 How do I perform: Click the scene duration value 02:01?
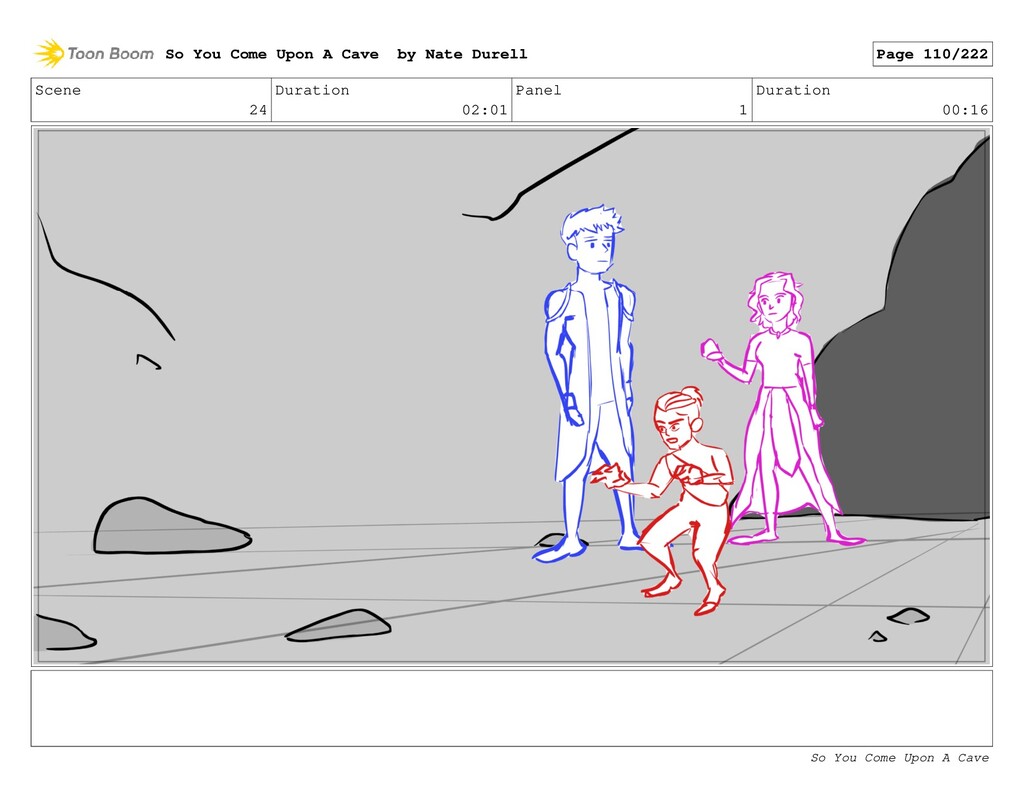[485, 110]
